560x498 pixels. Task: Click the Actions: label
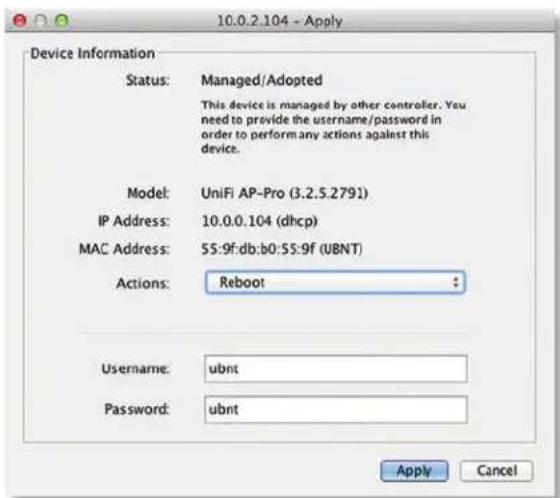coord(142,283)
